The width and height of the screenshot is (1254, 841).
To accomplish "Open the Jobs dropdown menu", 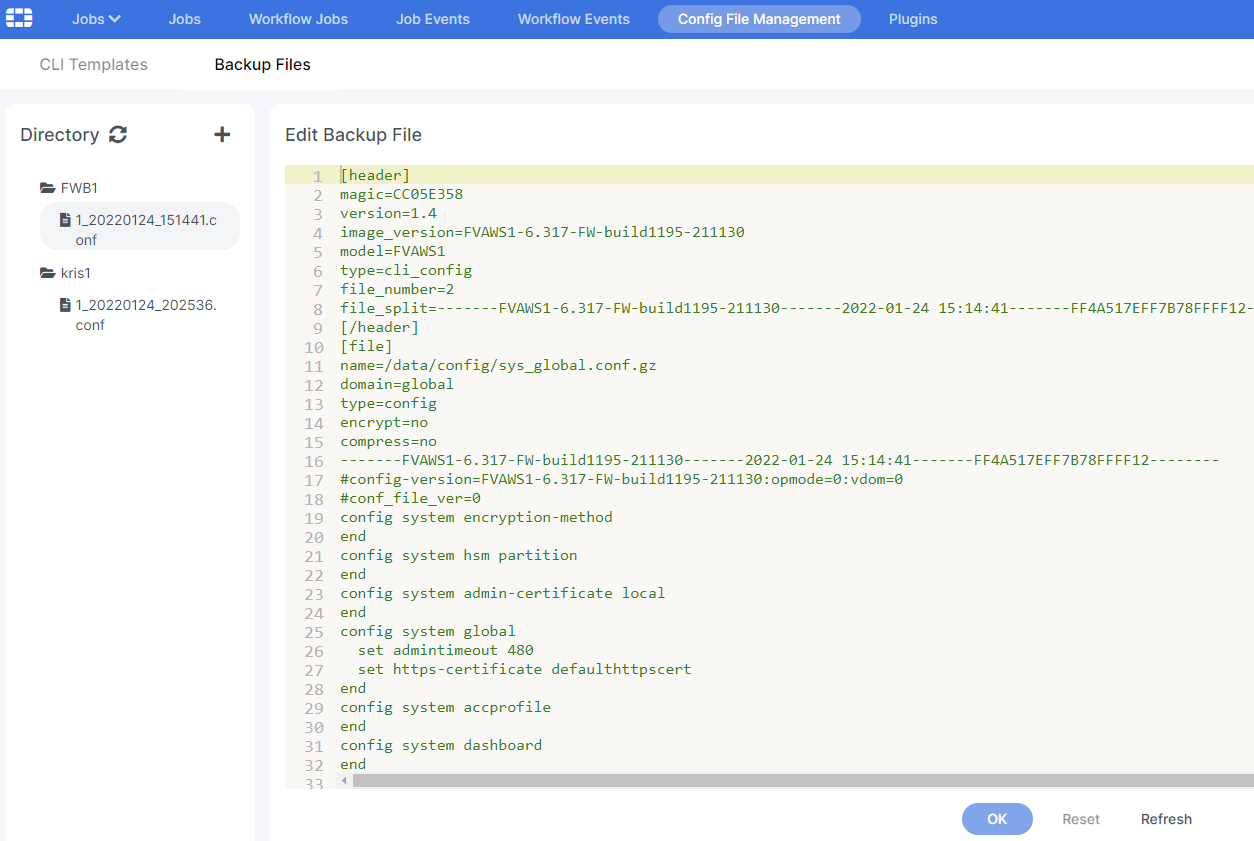I will click(x=95, y=18).
